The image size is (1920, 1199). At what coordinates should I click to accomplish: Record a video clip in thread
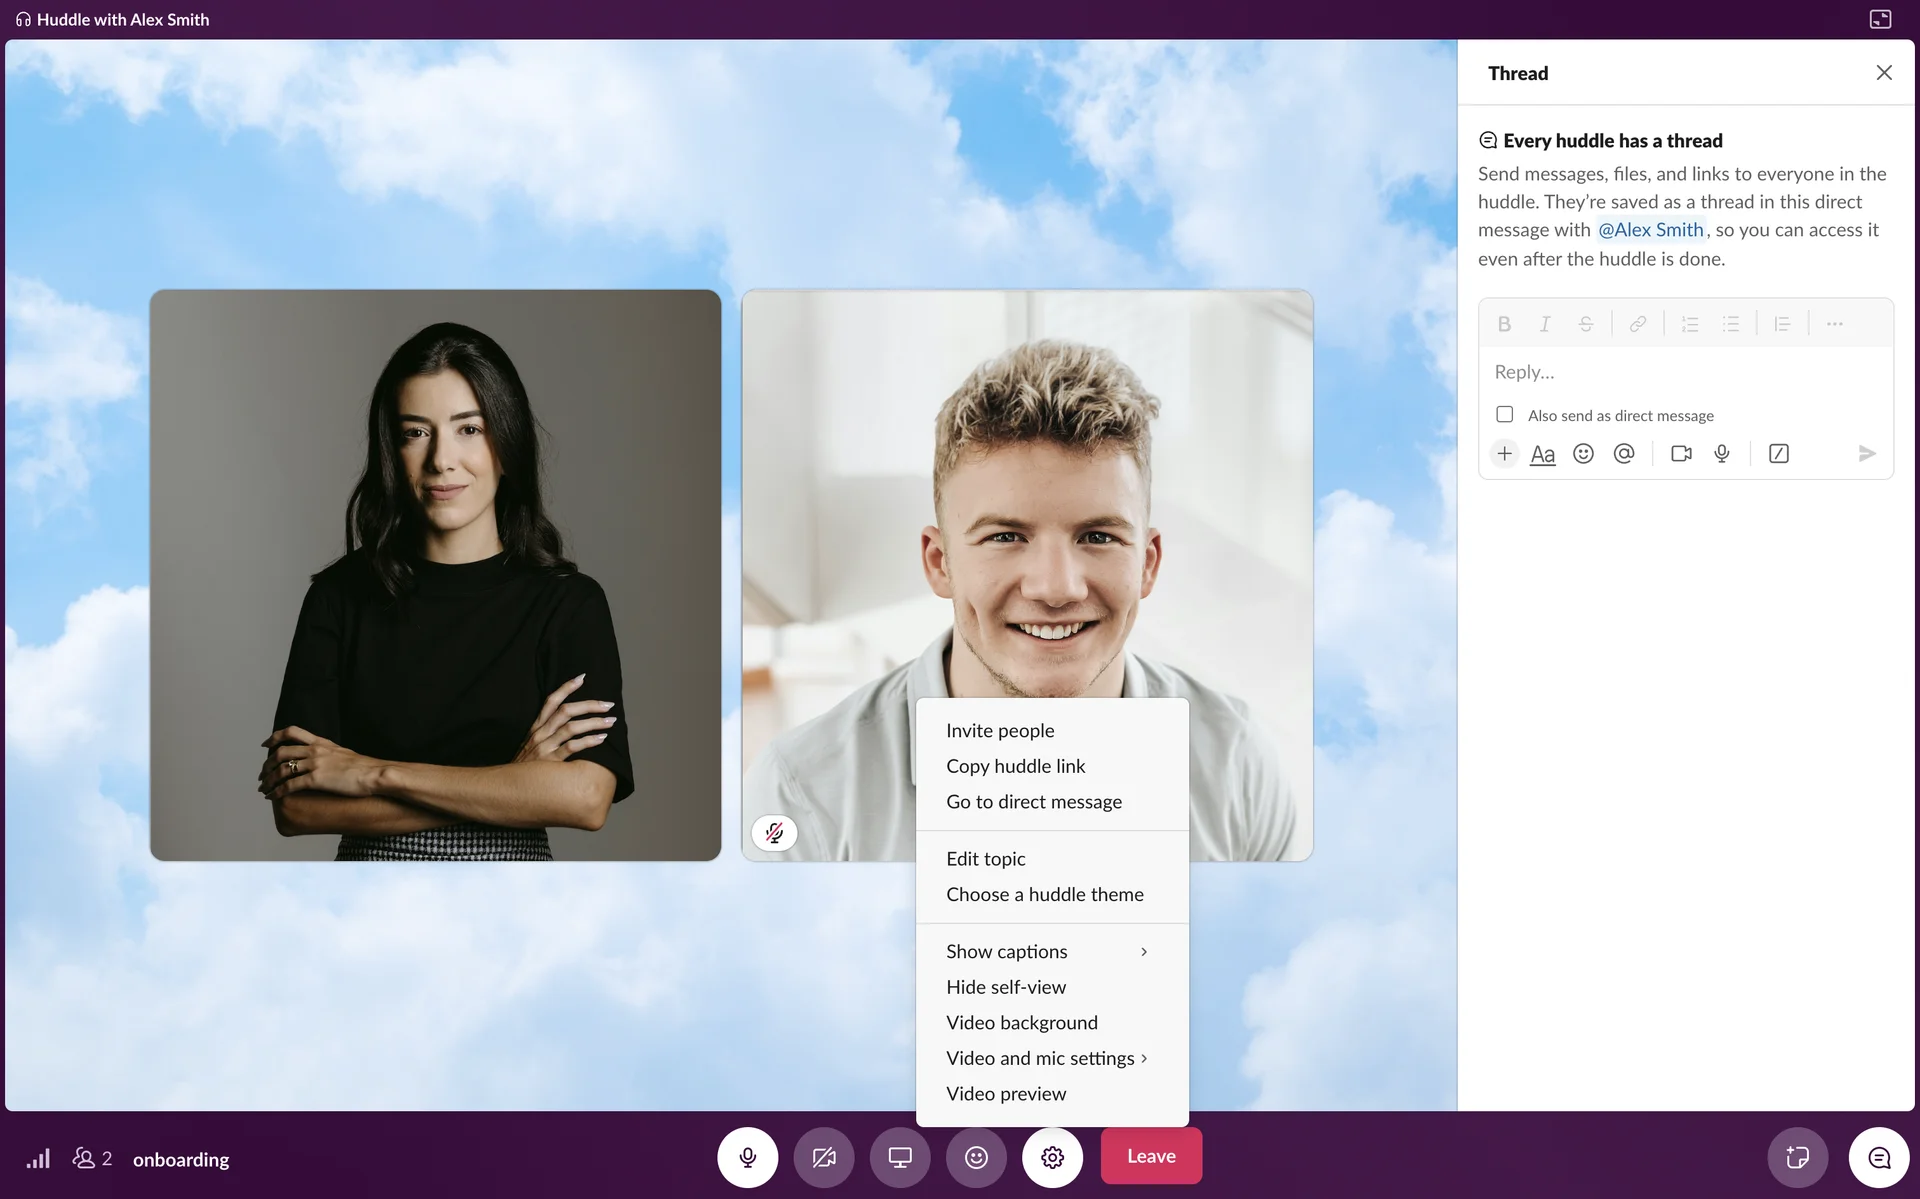1681,454
